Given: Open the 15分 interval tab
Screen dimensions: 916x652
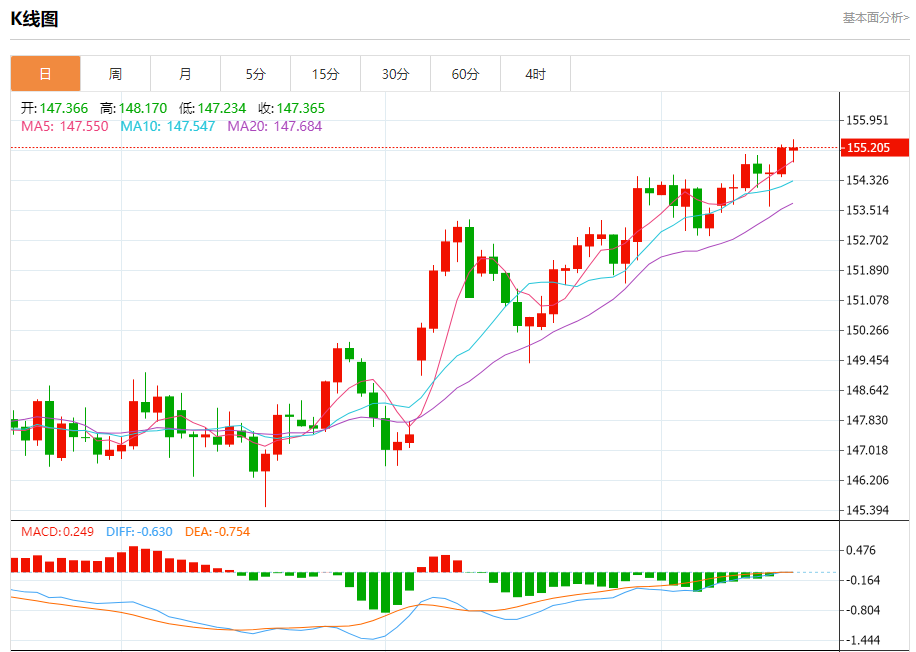Looking at the screenshot, I should [326, 74].
